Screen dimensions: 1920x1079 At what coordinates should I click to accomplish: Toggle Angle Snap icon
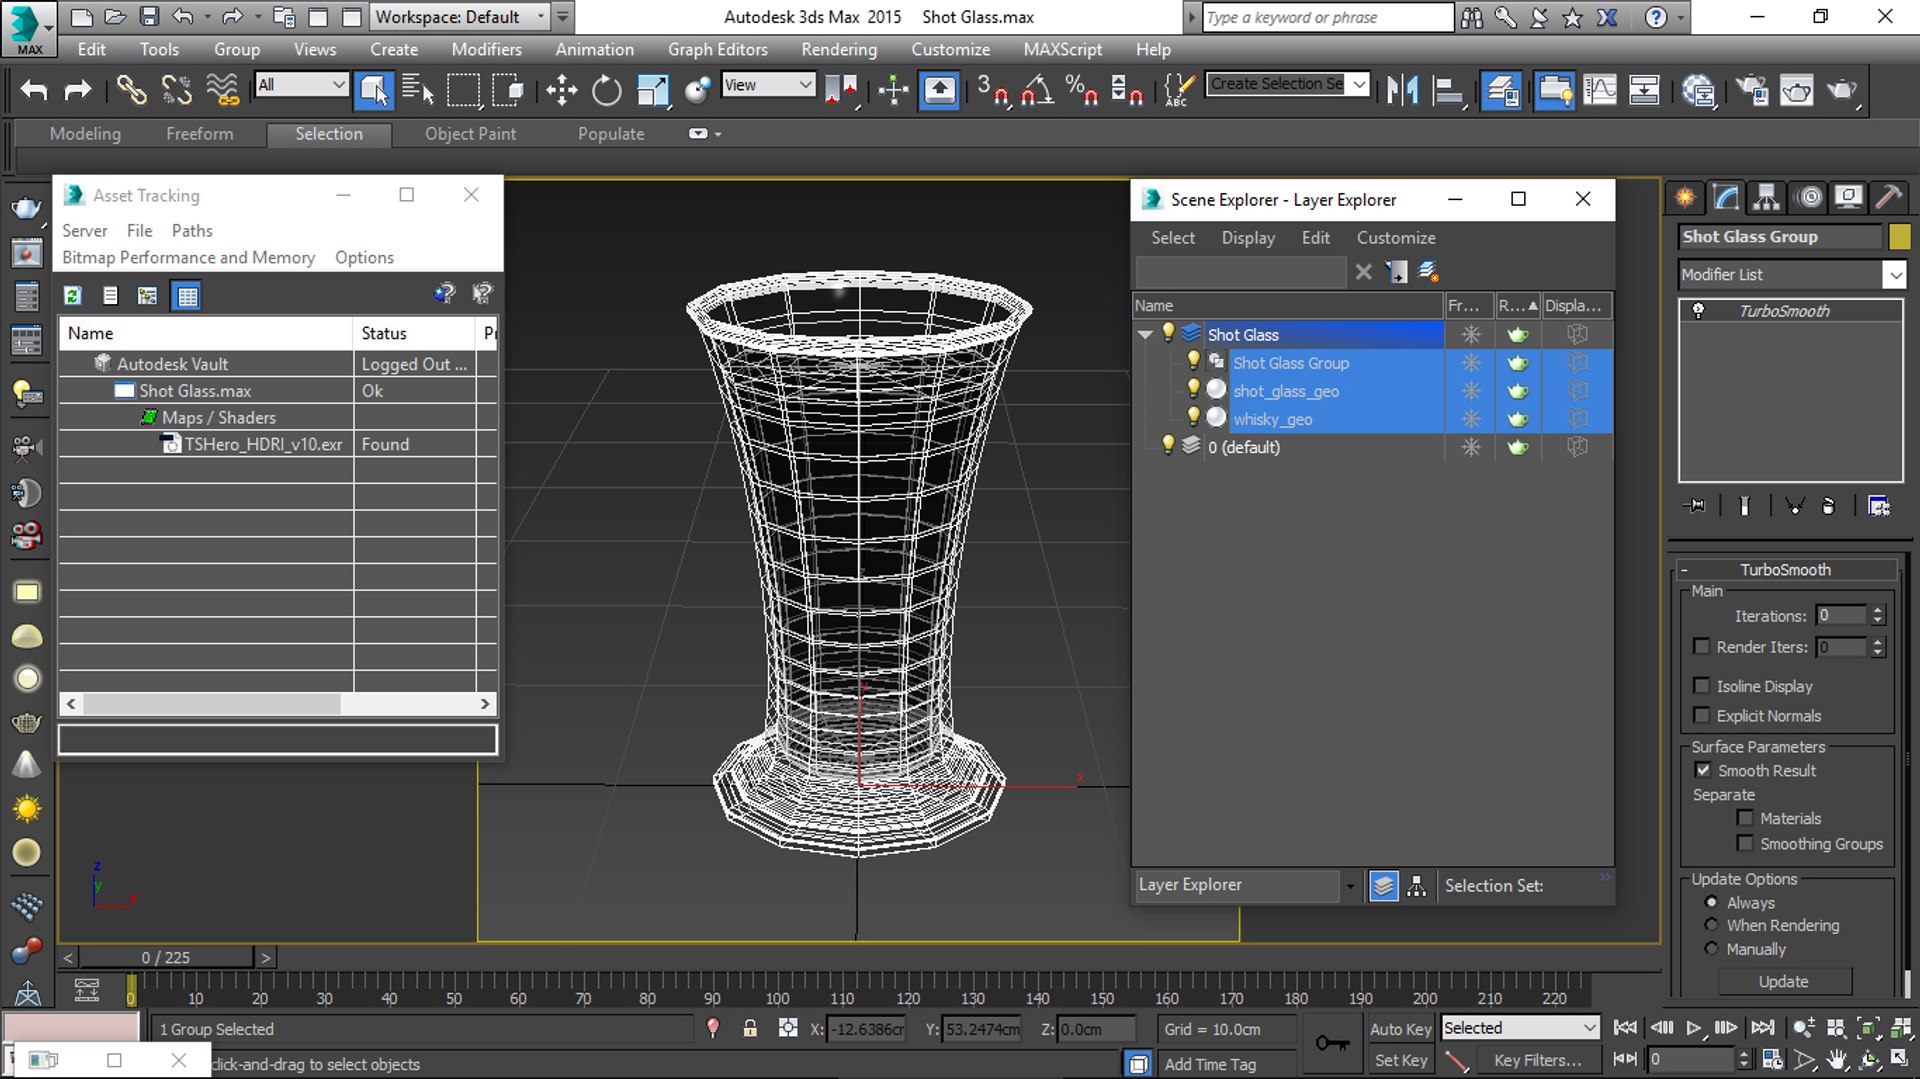(1037, 90)
